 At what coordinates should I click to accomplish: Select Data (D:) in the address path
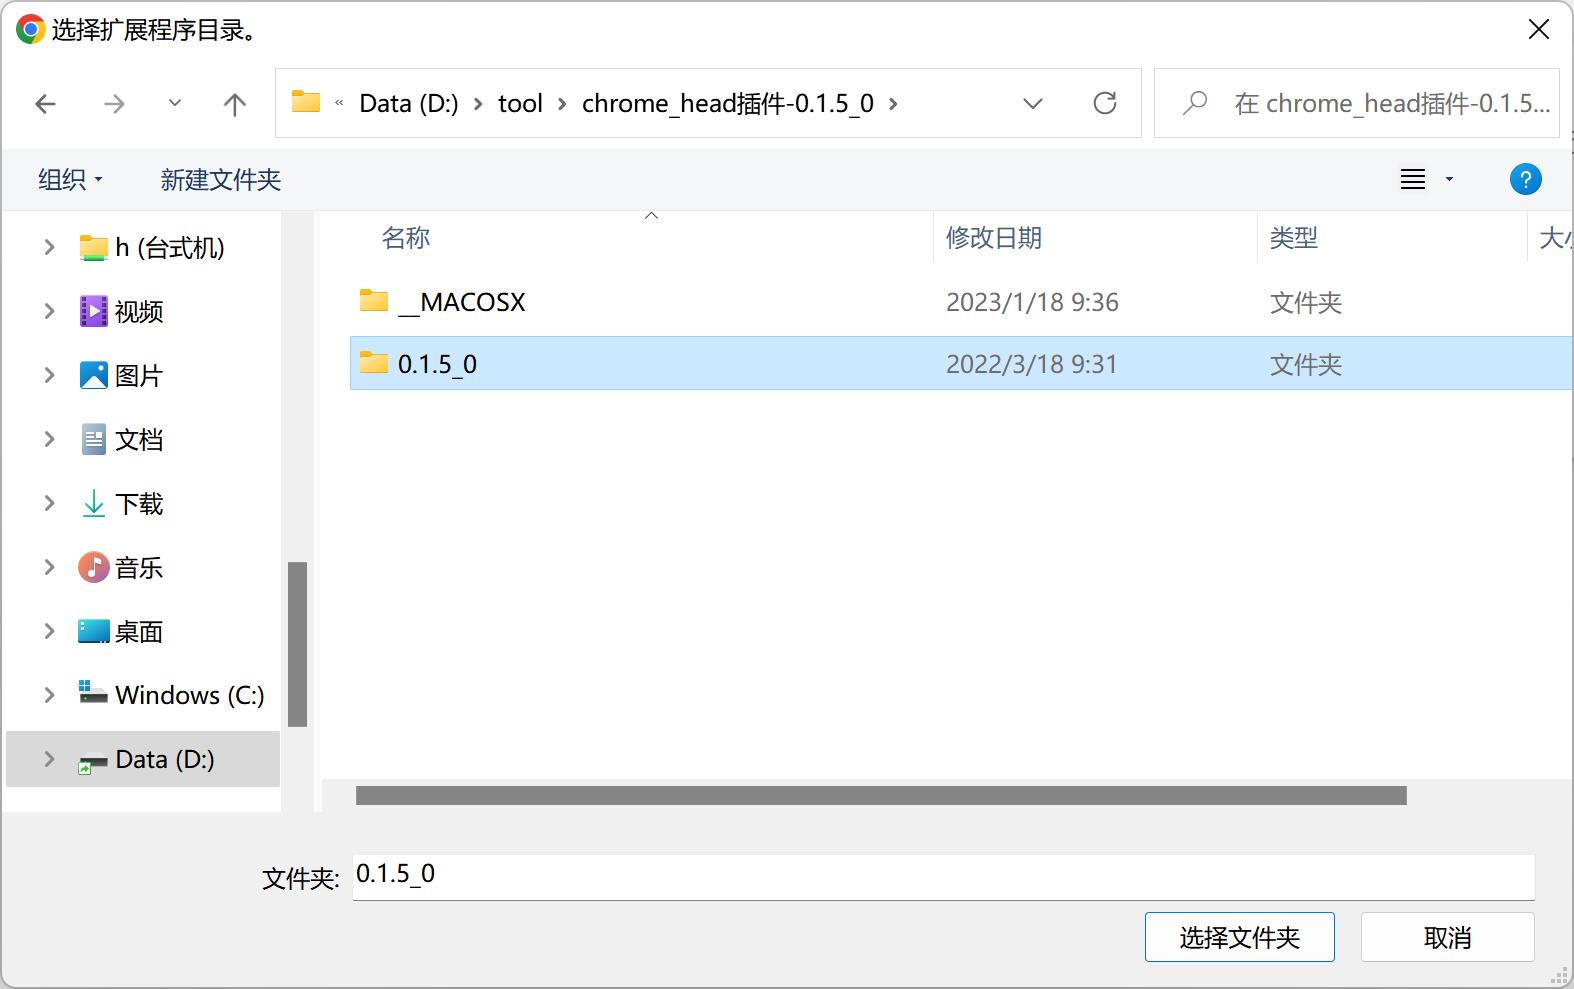pos(409,103)
